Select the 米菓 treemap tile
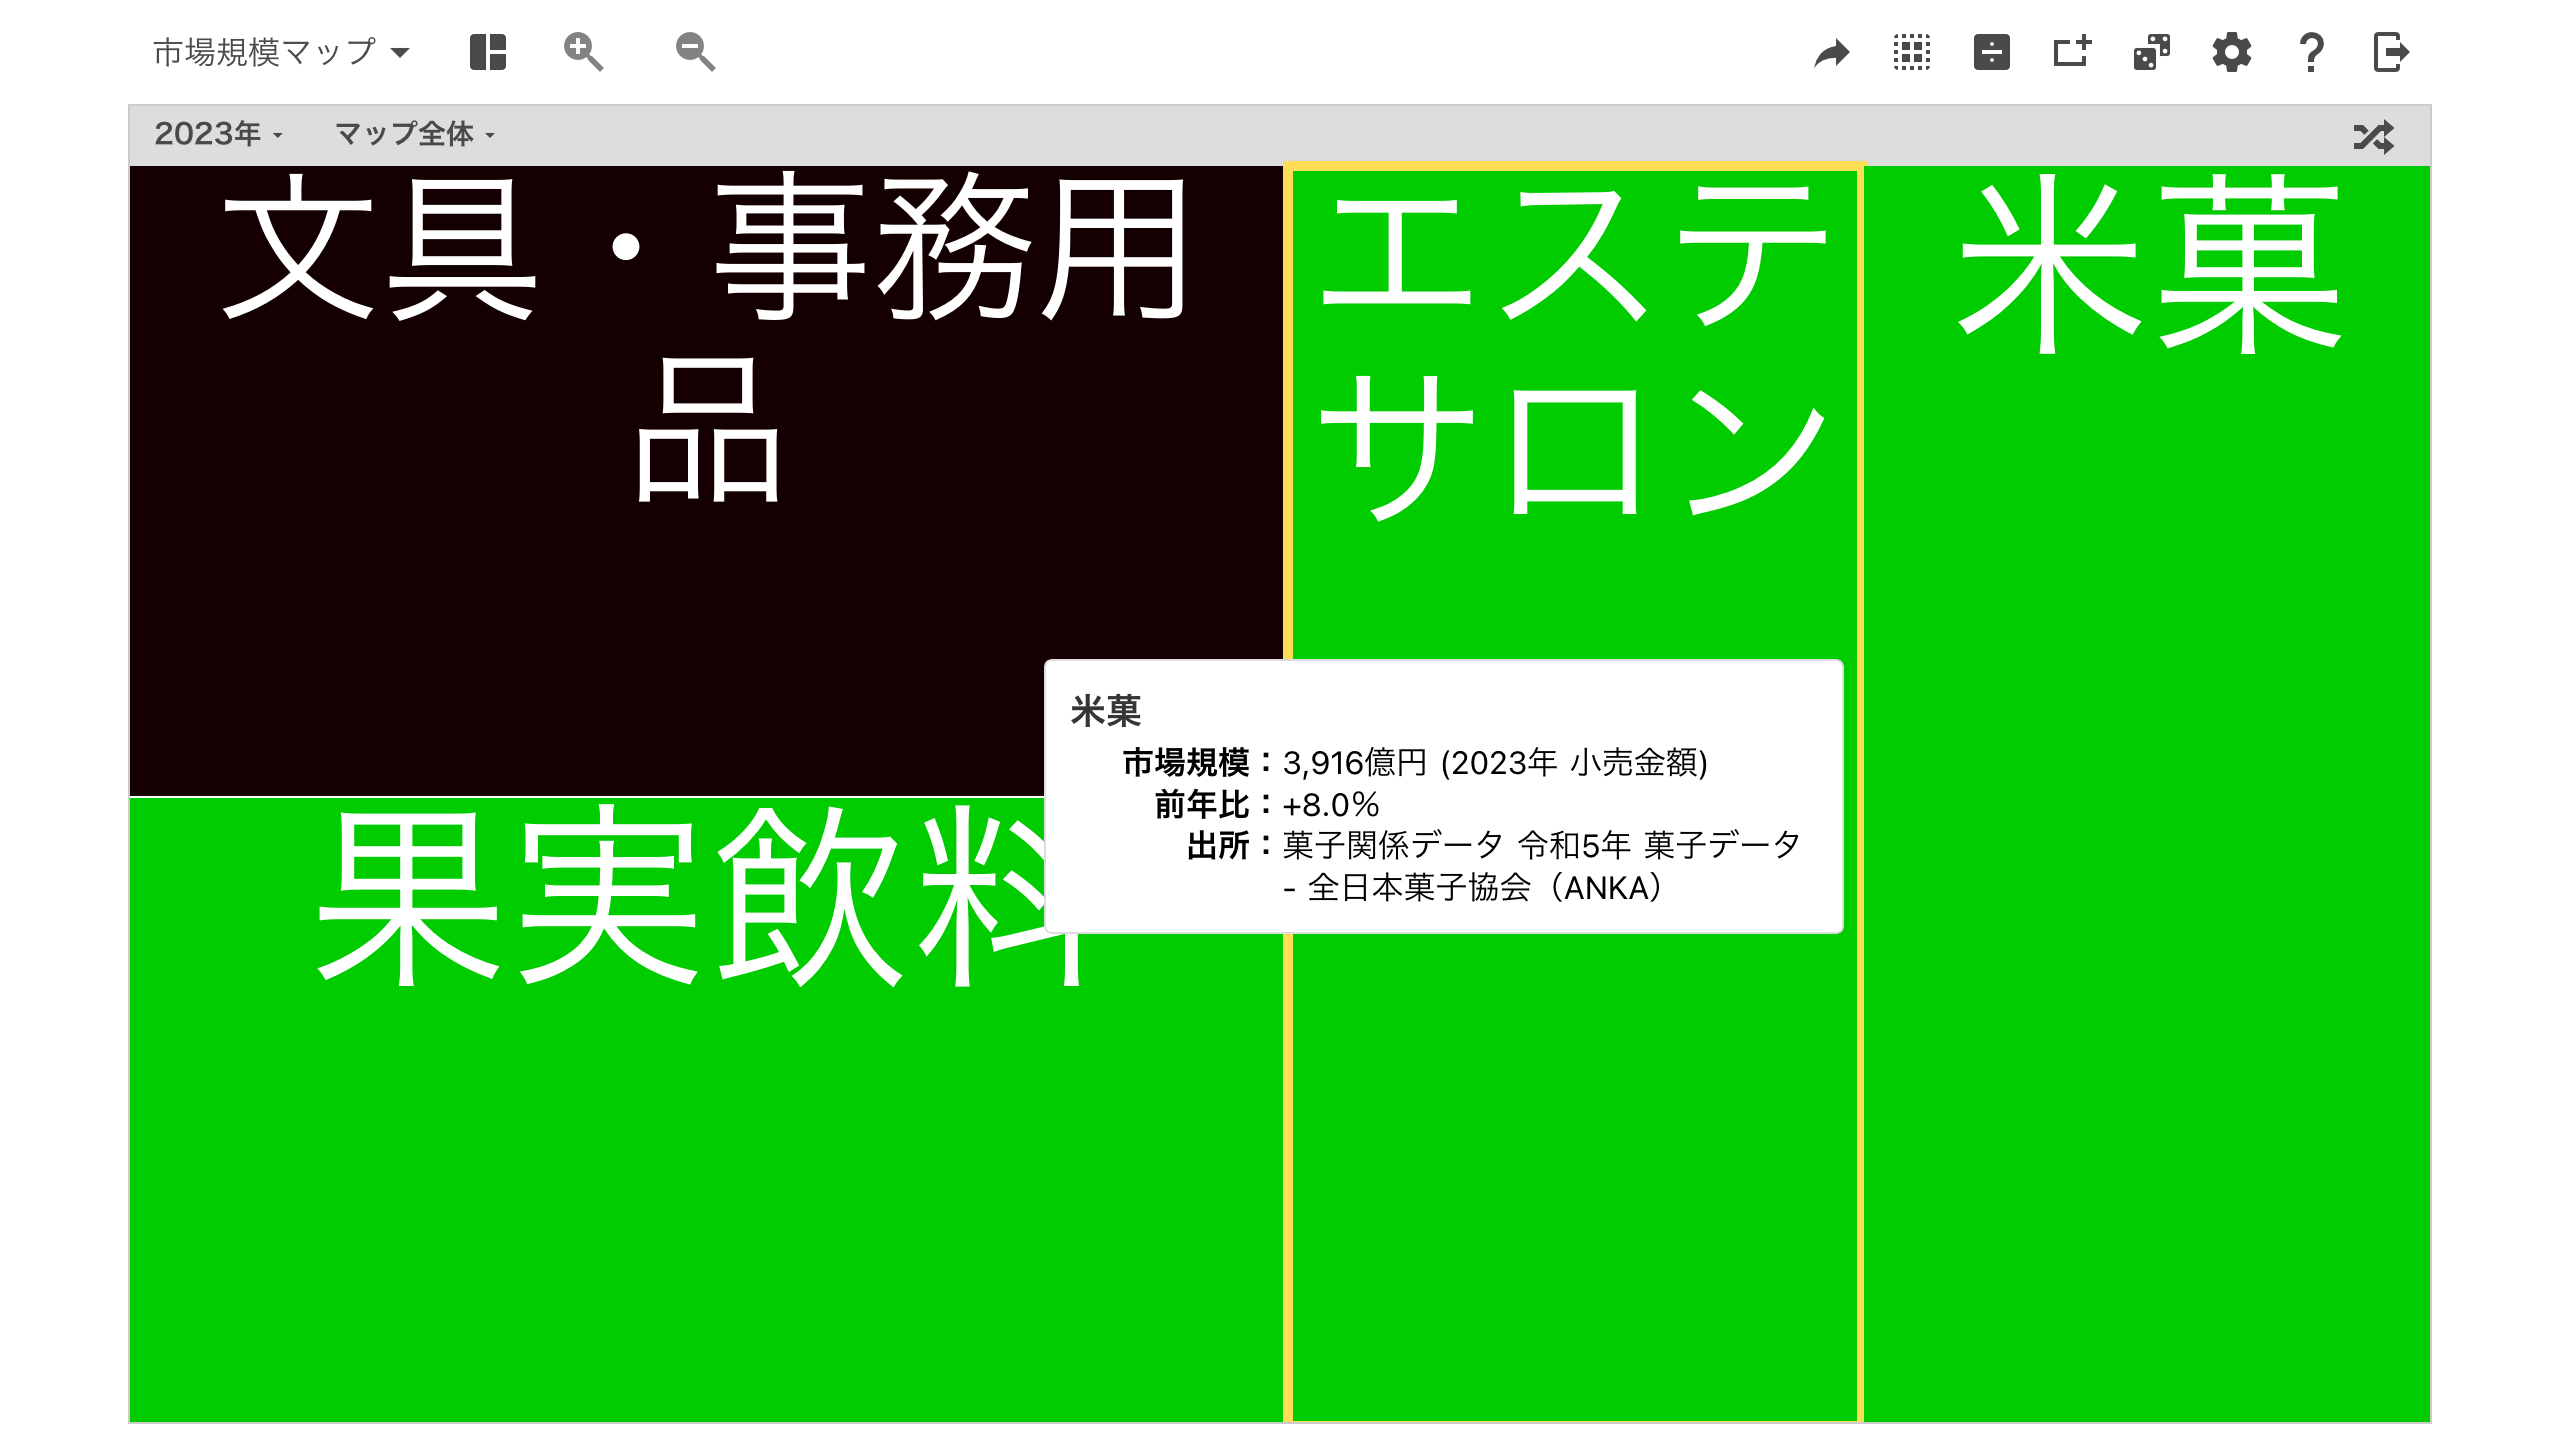Screen dimensions: 2560x1440 point(2147,794)
